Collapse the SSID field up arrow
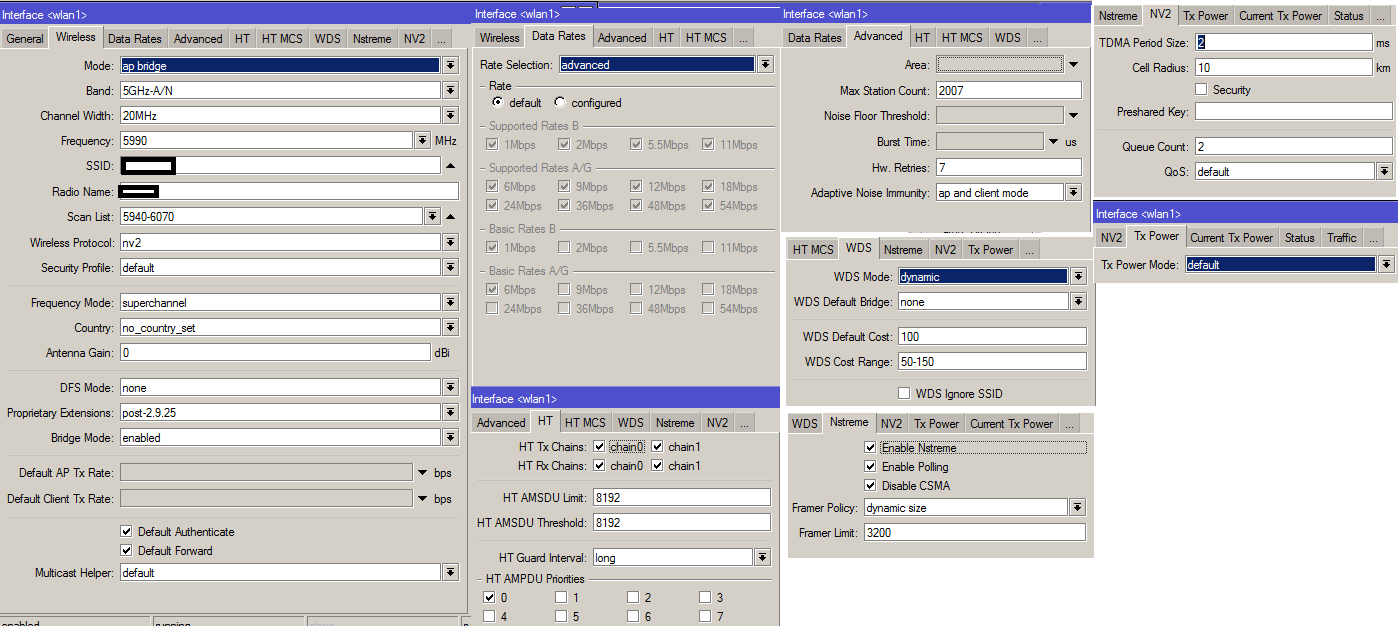The image size is (1398, 626). 450,166
